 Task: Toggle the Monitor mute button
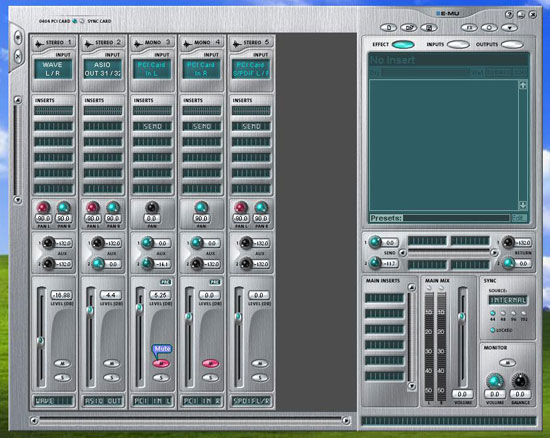pos(507,362)
